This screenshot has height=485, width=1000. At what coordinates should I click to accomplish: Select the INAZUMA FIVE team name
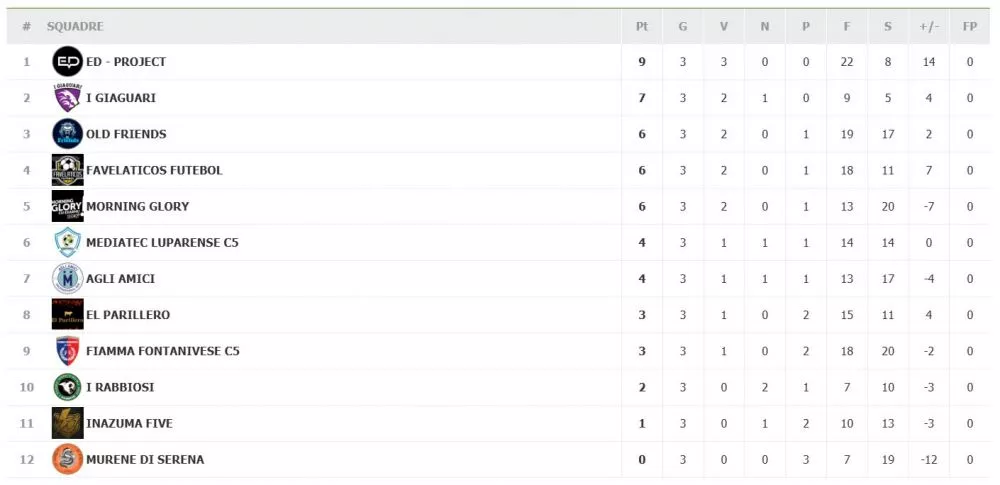(129, 423)
